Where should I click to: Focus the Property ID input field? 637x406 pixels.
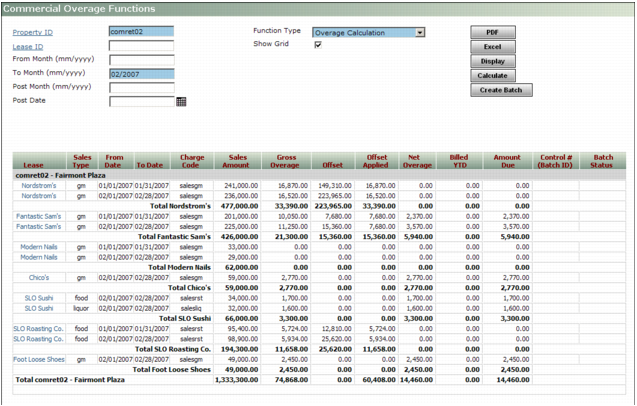pyautogui.click(x=141, y=32)
